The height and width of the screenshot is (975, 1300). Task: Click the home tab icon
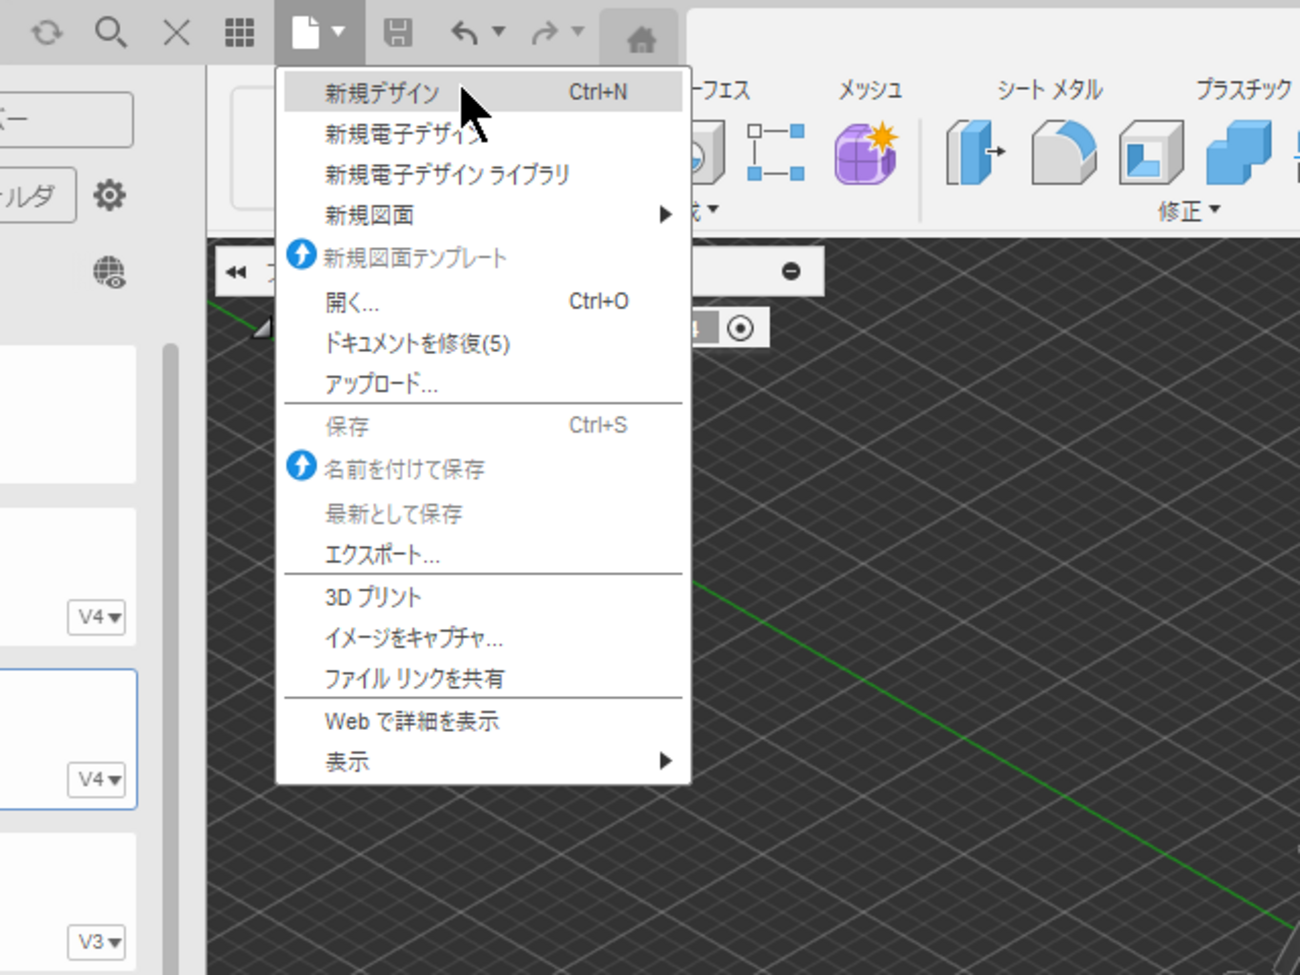tap(640, 39)
